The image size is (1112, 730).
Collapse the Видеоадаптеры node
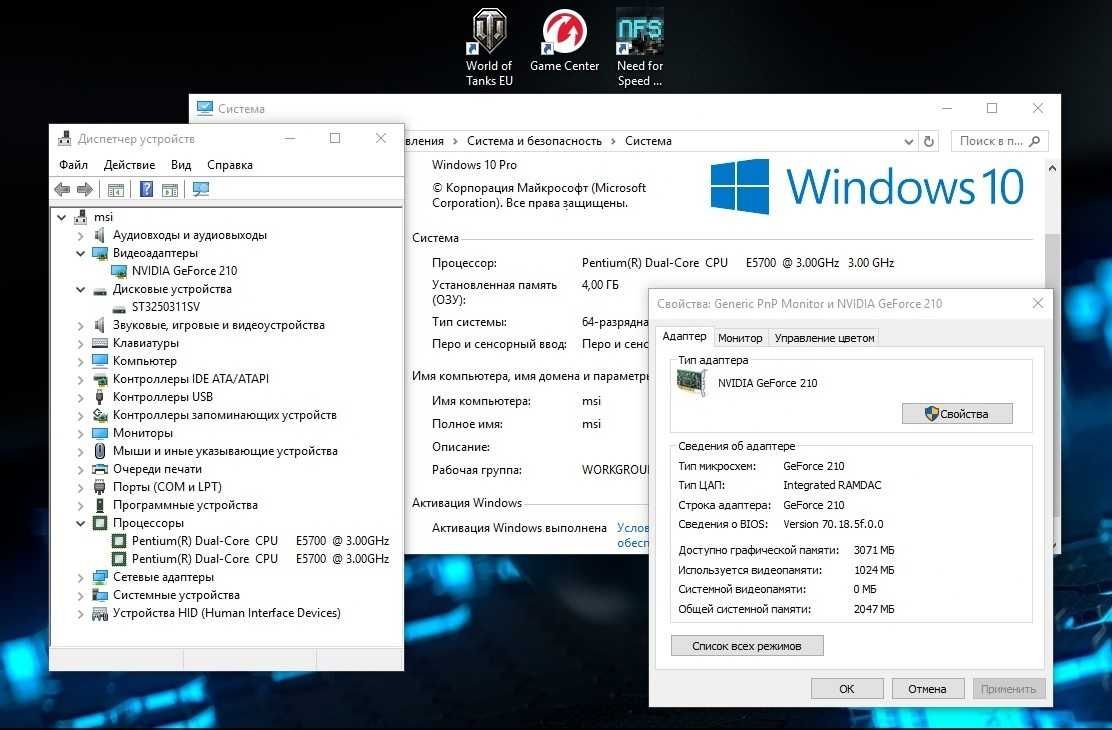81,253
